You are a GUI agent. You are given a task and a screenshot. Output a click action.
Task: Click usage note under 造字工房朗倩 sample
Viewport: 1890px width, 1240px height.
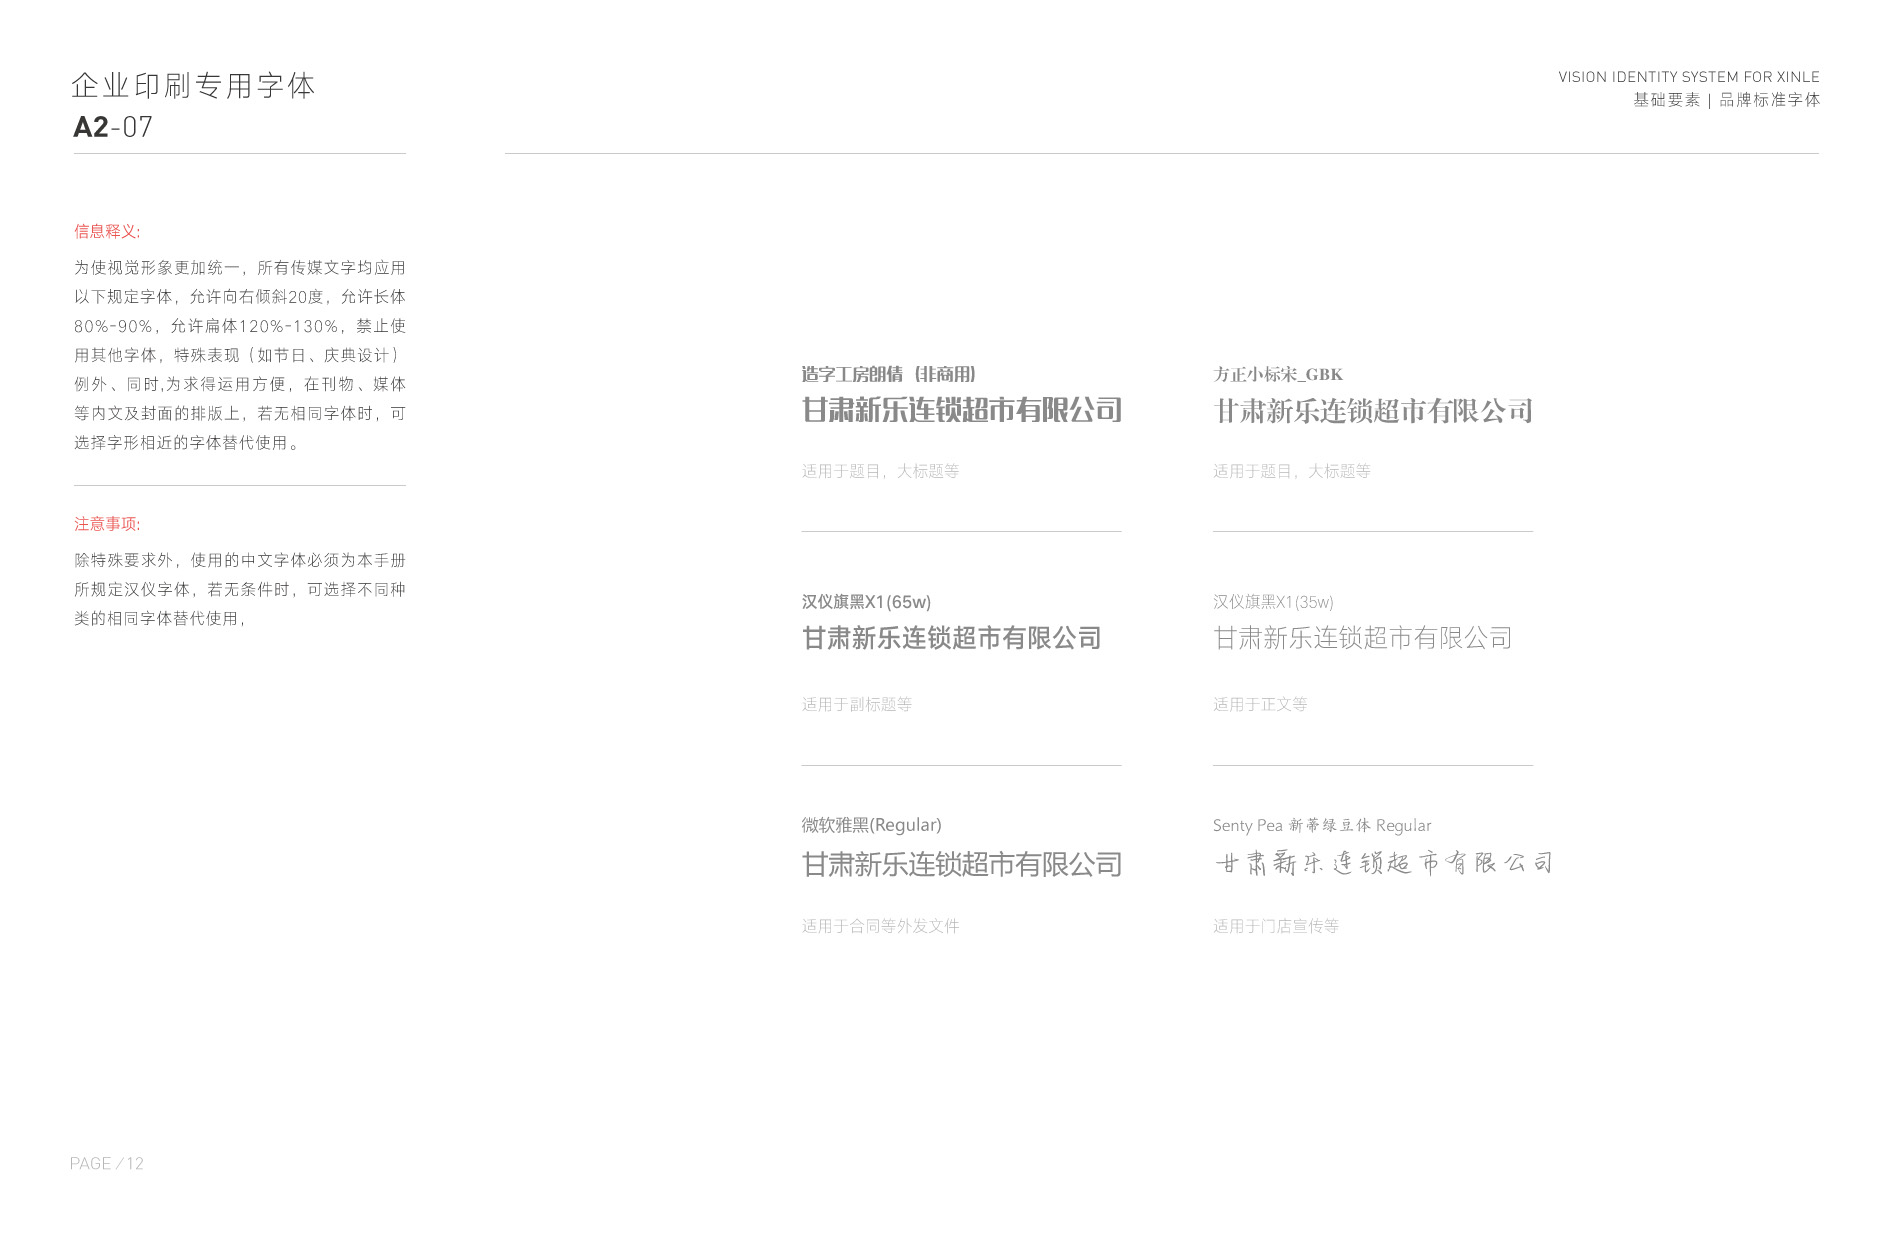[880, 471]
